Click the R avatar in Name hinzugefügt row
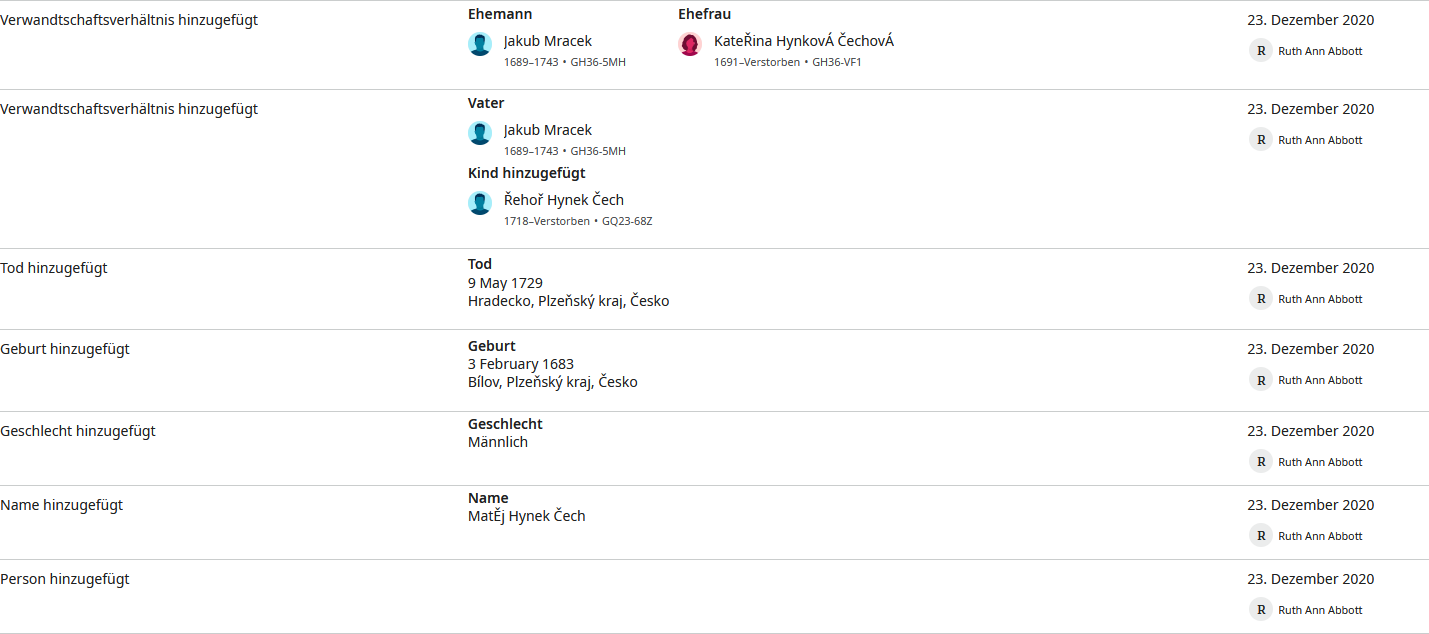The width and height of the screenshot is (1429, 634). pos(1260,536)
